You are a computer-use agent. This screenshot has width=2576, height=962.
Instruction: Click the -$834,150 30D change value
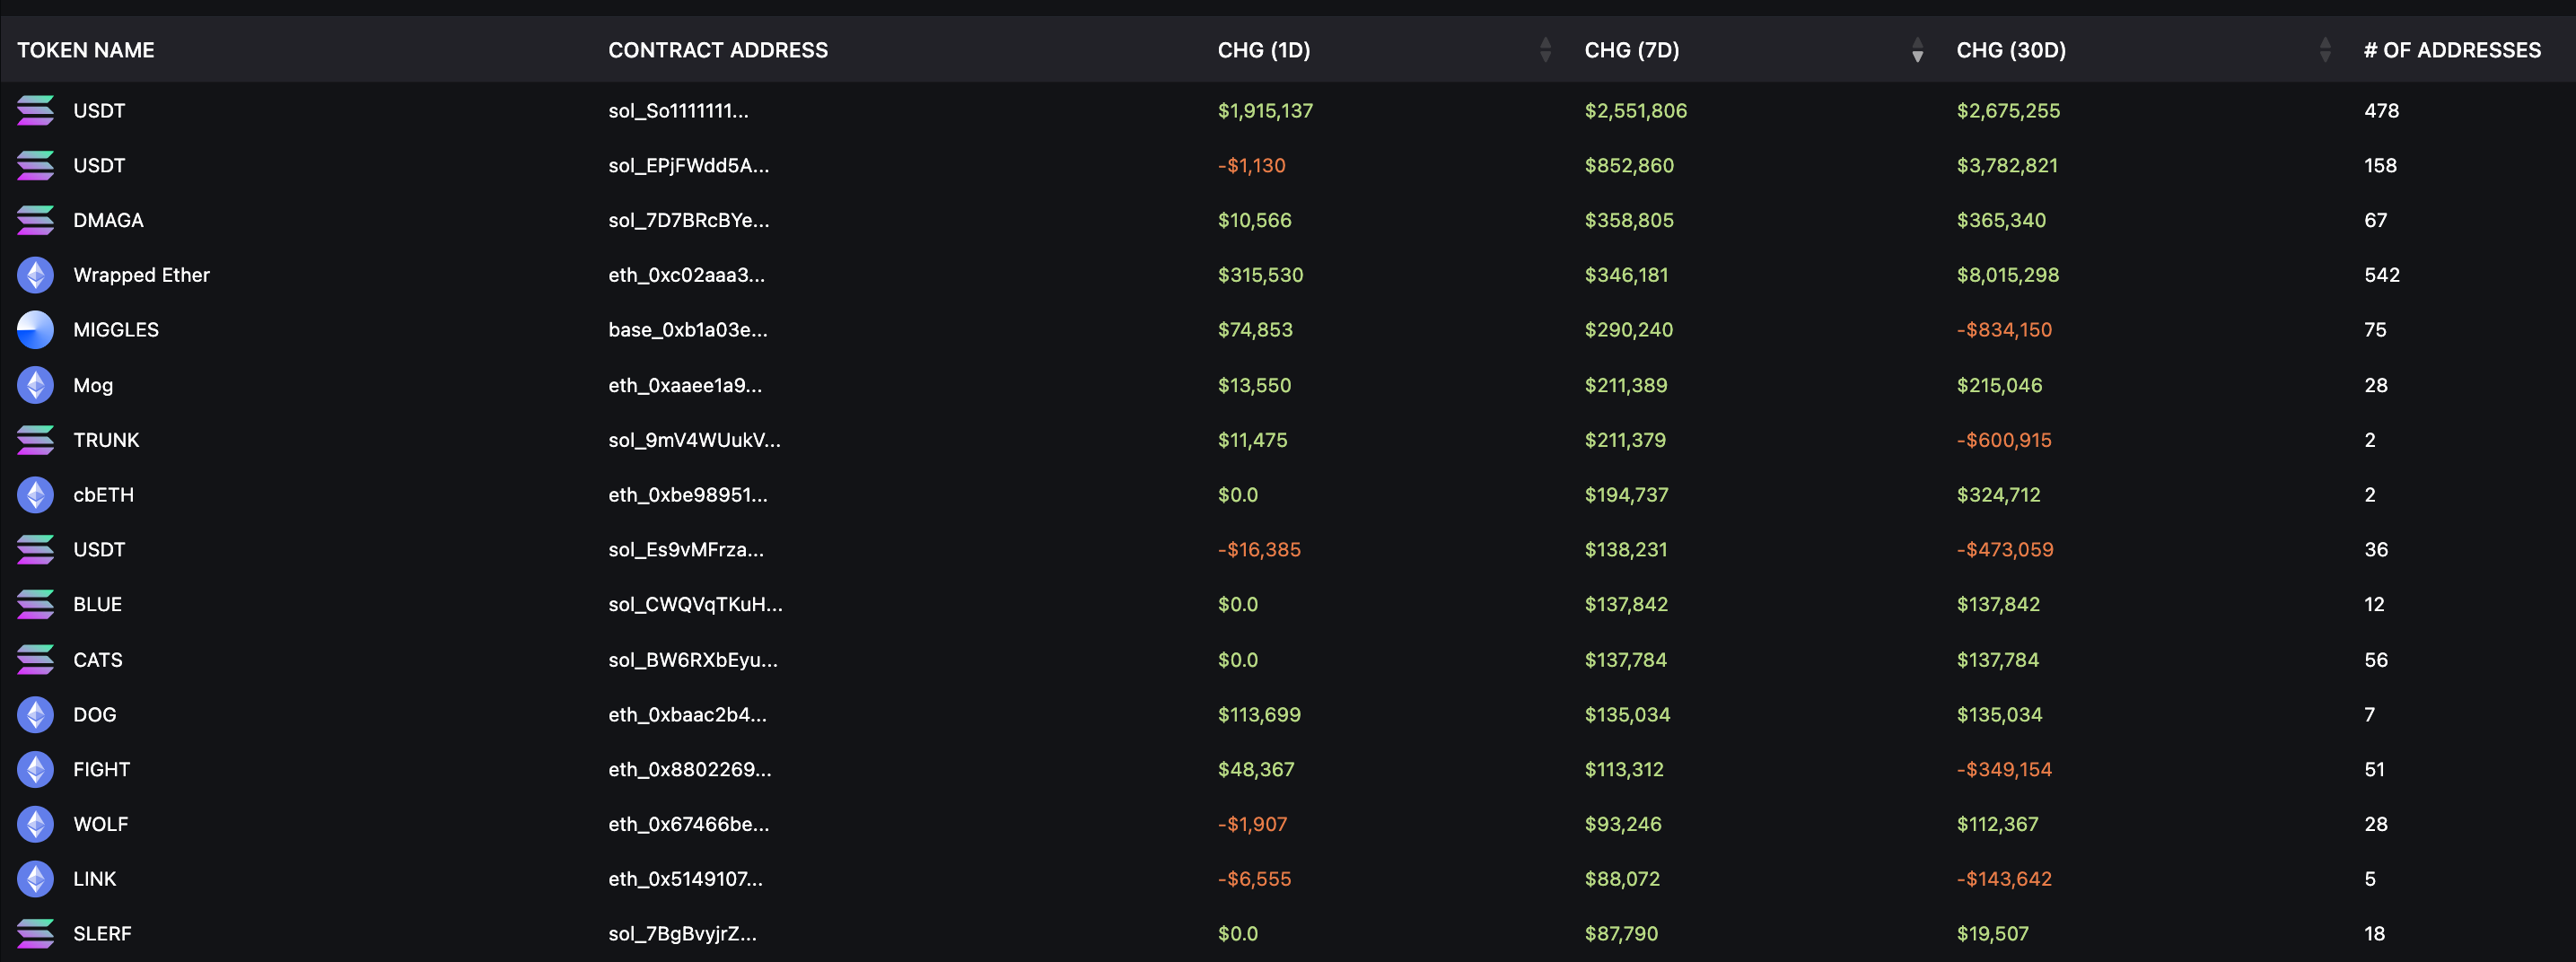[x=2004, y=330]
